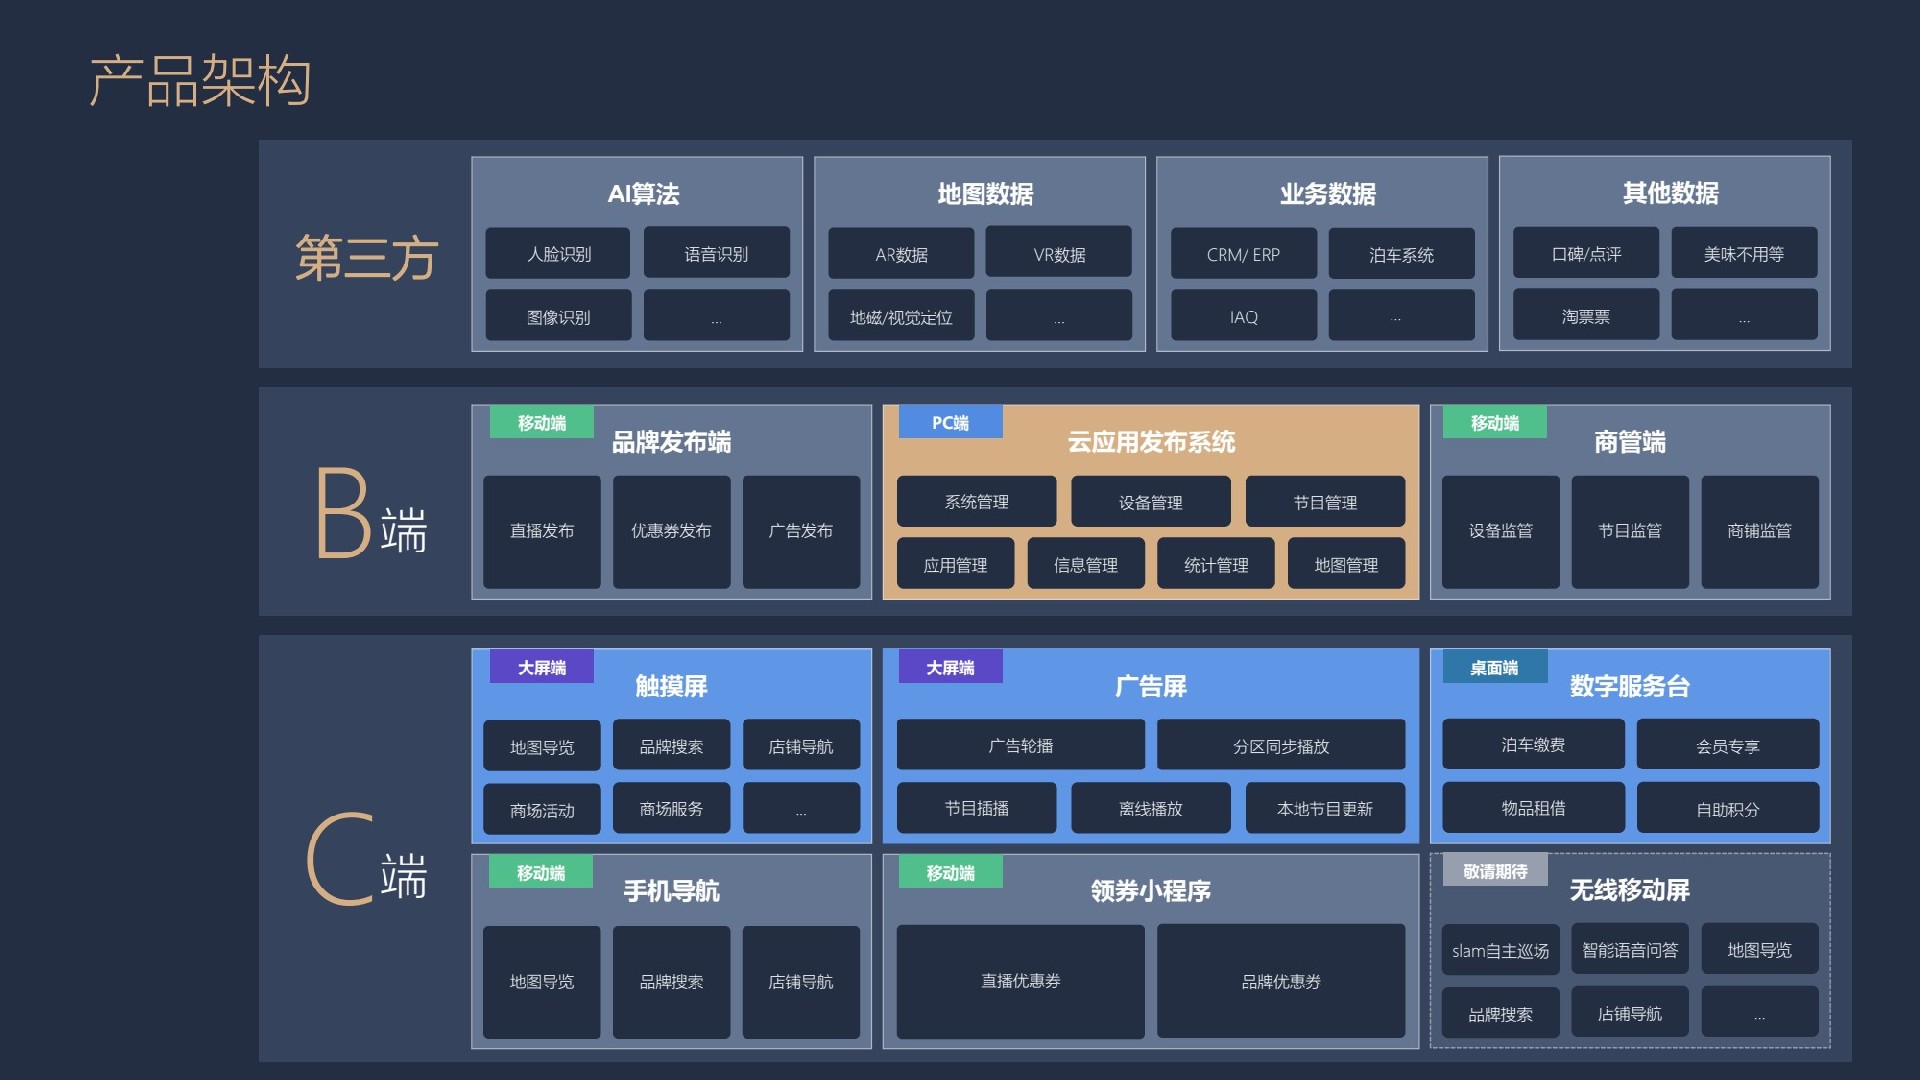The image size is (1920, 1080).
Task: Click the 本地节目更新 box
Action: click(x=1325, y=808)
